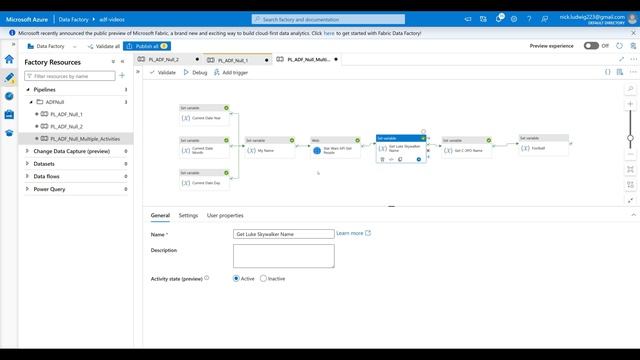Open the Manage toolbox hub icon
Image resolution: width=640 pixels, height=360 pixels.
pyautogui.click(x=9, y=115)
